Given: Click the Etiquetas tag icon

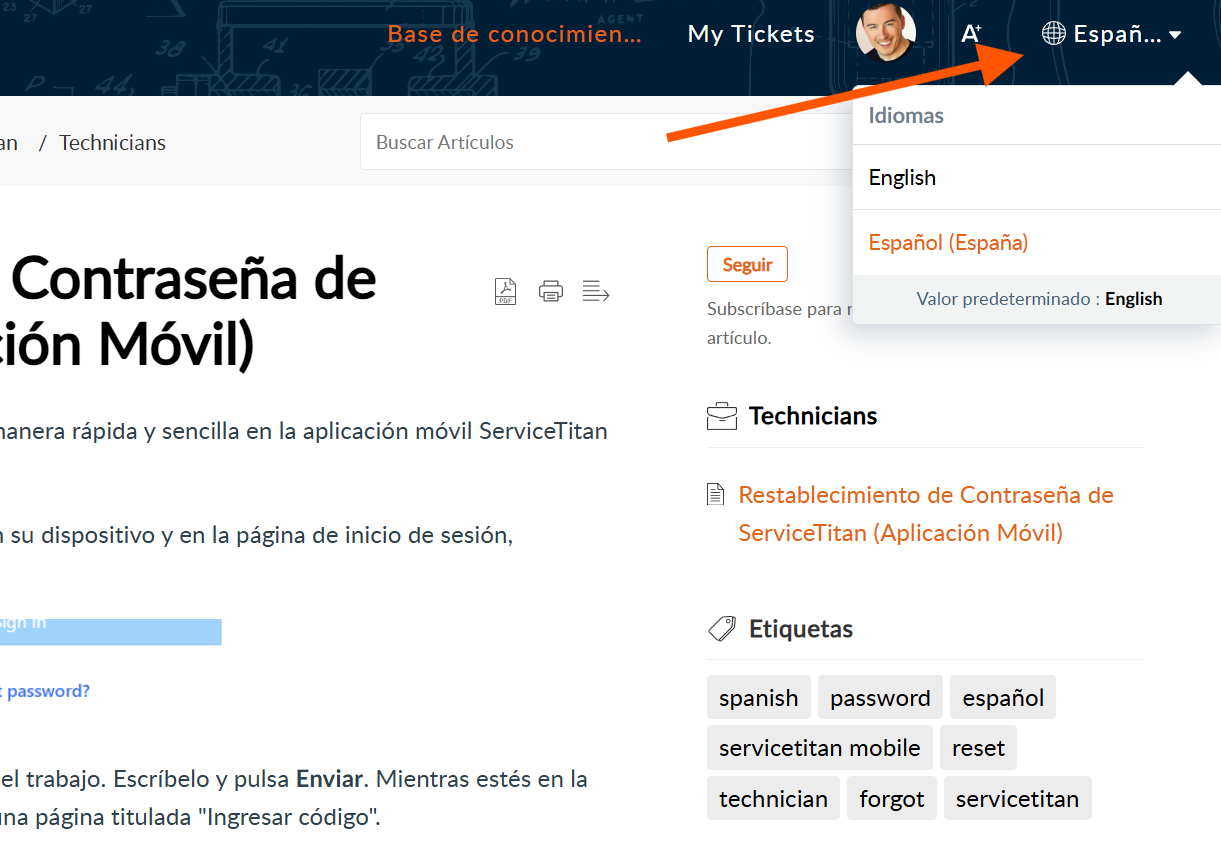Looking at the screenshot, I should (722, 629).
